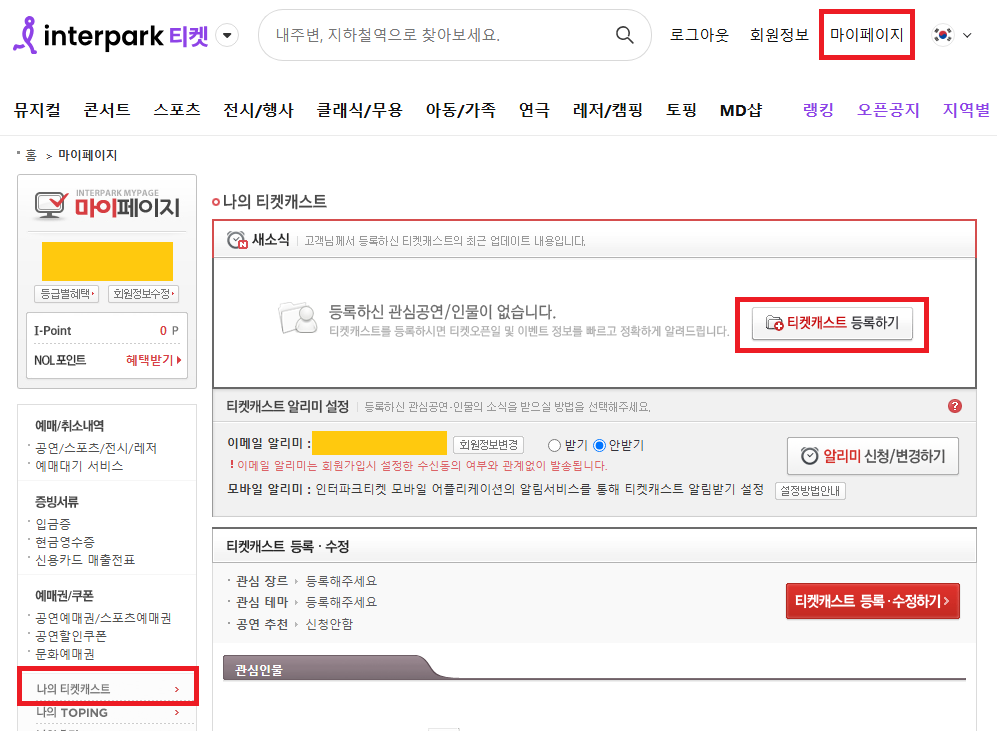Image resolution: width=997 pixels, height=731 pixels.
Task: Click the arrow next to 나의 TOPING
Action: [x=177, y=713]
